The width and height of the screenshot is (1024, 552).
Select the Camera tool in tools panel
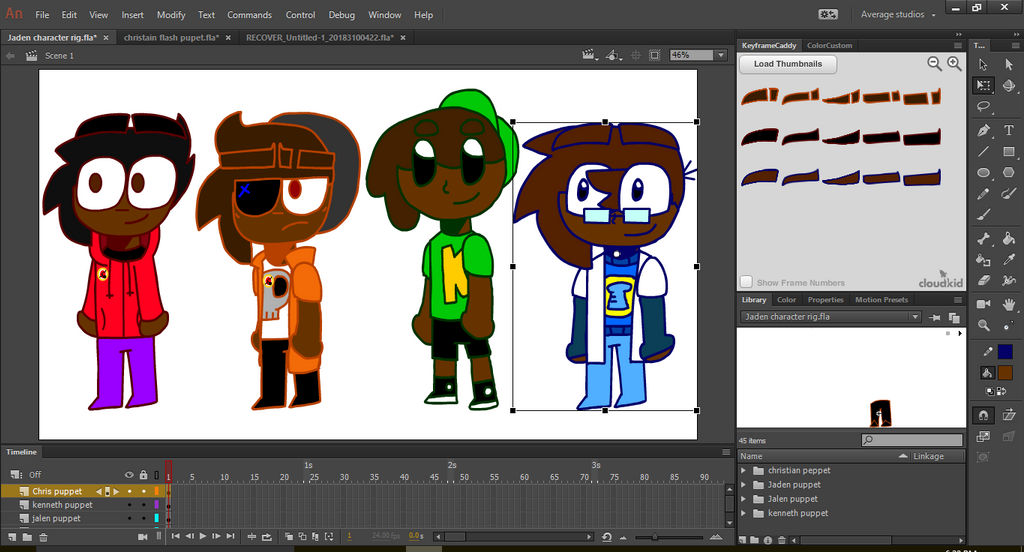point(983,304)
